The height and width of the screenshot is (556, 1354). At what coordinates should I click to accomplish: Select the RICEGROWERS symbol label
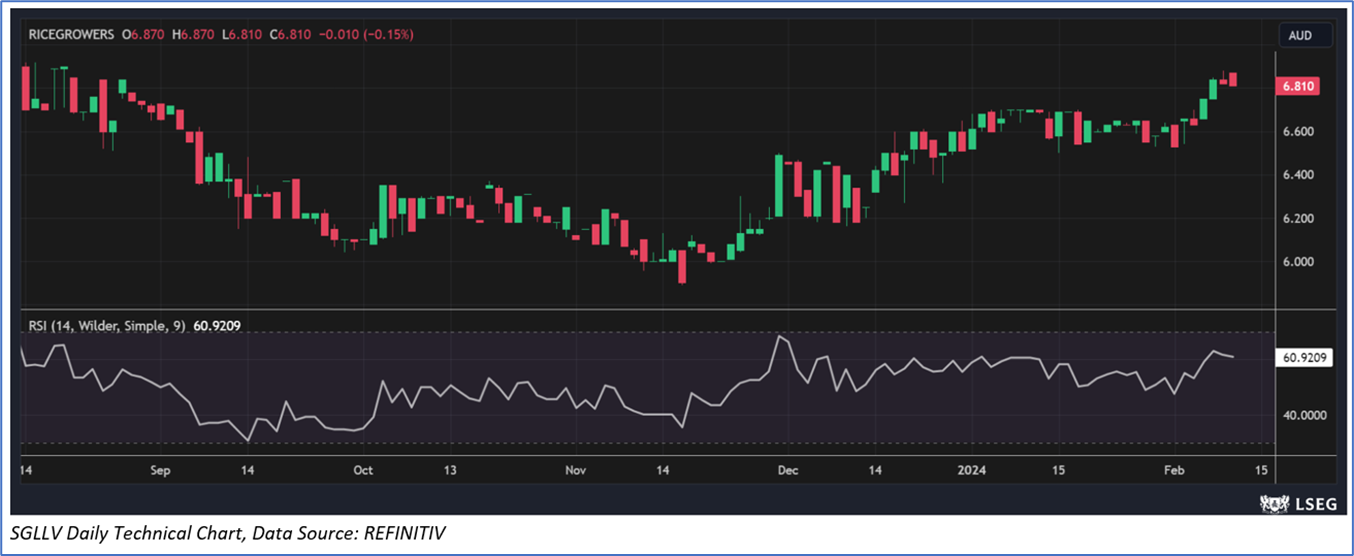coord(69,35)
